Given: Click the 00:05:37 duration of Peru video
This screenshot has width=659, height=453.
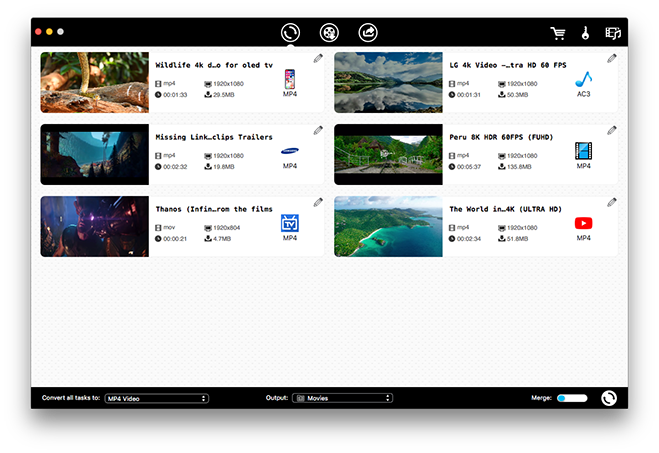Looking at the screenshot, I should tap(469, 167).
